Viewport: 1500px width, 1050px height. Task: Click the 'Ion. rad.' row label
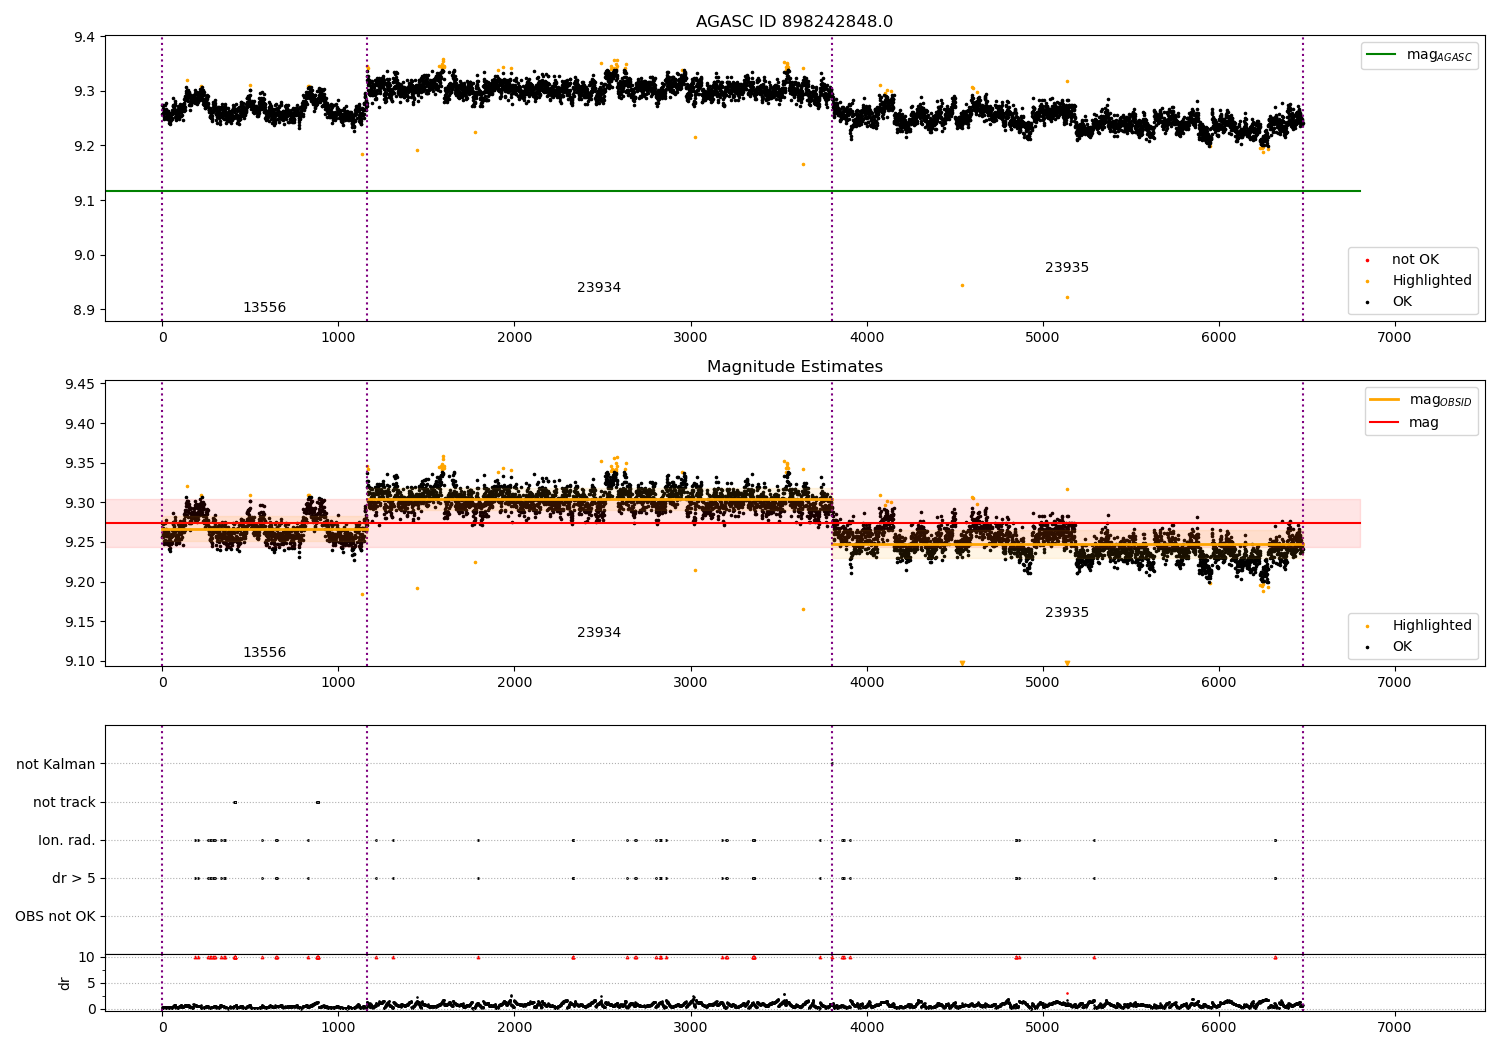(x=67, y=841)
